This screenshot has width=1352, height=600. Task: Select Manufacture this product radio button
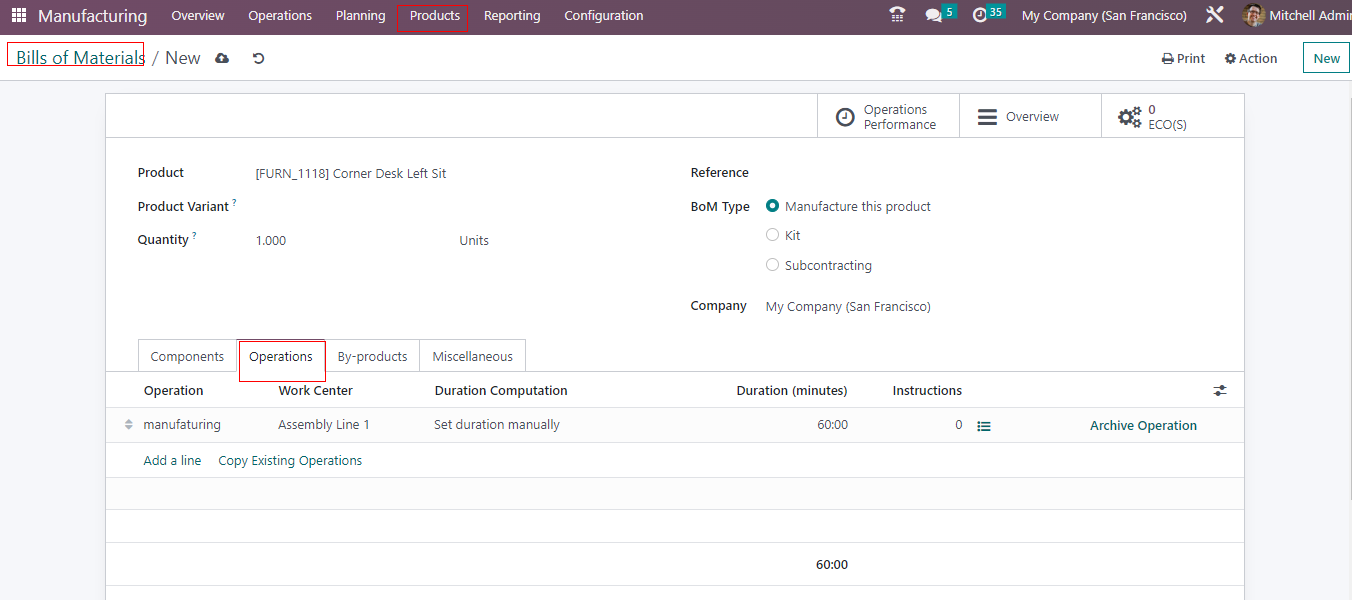click(772, 206)
